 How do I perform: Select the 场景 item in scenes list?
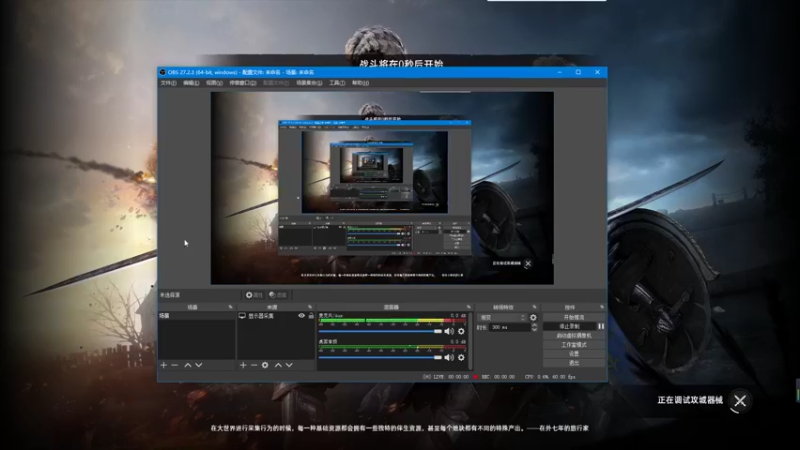point(196,316)
